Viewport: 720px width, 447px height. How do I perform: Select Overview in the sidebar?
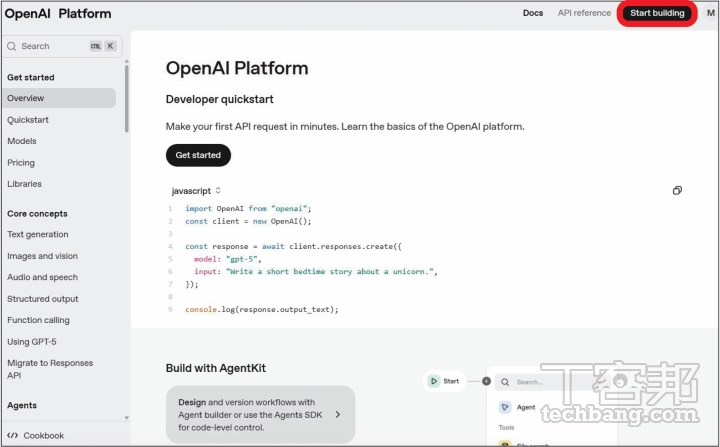(x=59, y=98)
